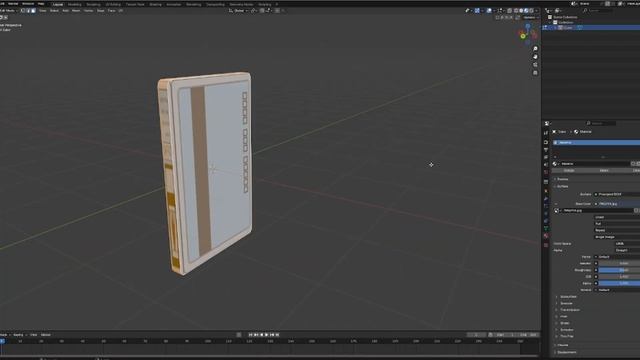Toggle auto keying in timeline

239,335
